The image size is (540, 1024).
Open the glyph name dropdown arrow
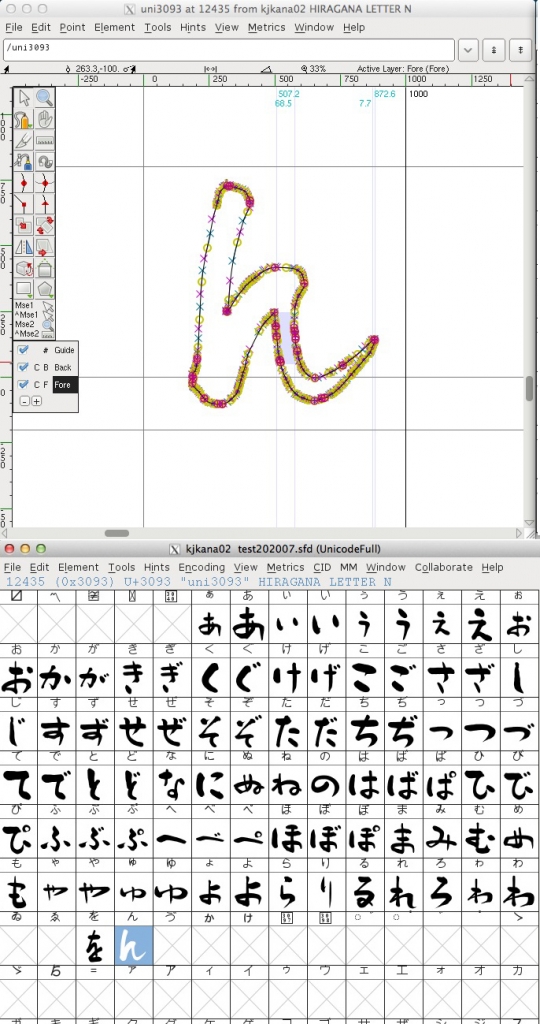pos(468,50)
